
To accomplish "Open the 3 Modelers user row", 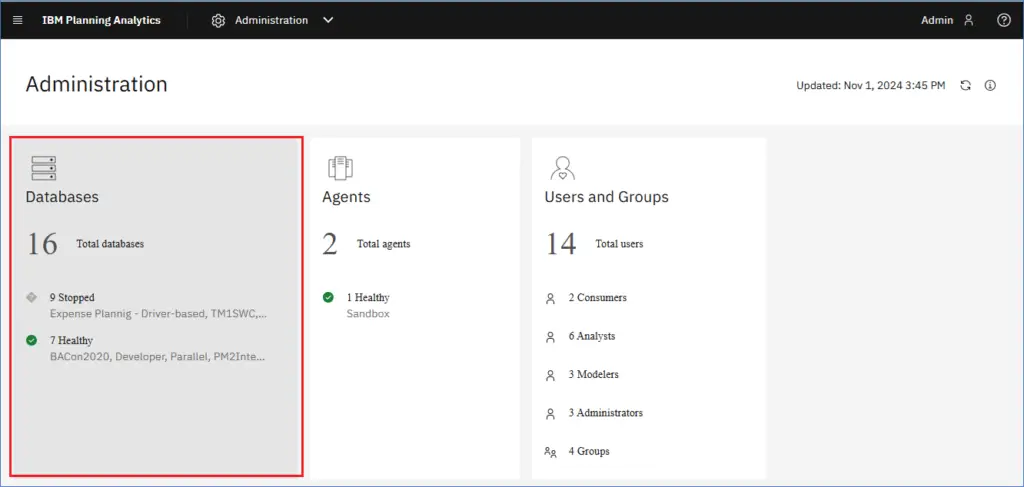I will coord(593,375).
